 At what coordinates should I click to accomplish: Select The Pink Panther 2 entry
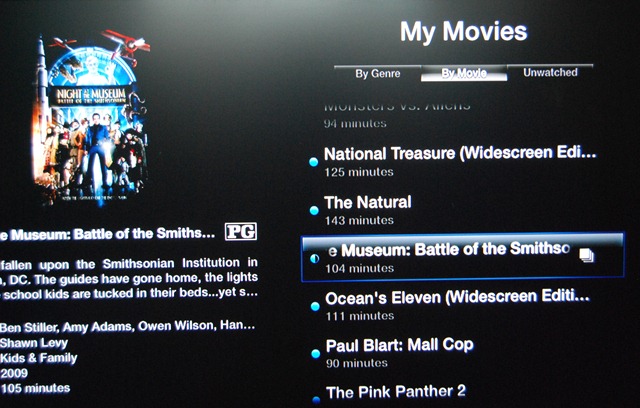(x=453, y=394)
